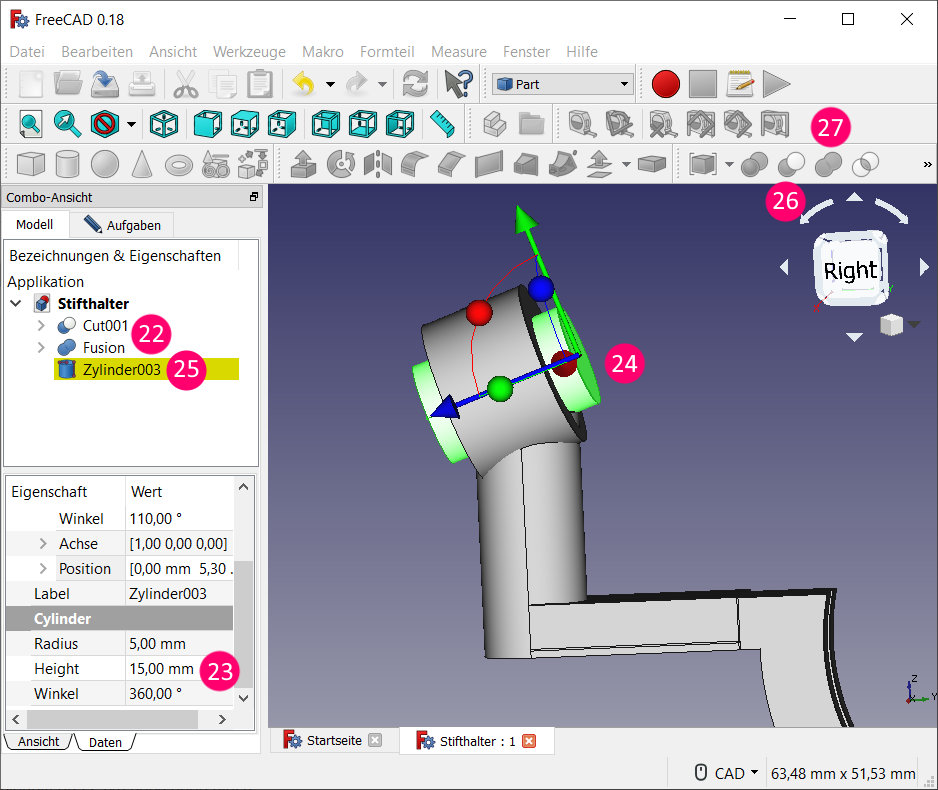The width and height of the screenshot is (938, 790).
Task: Click the Fit all content view icon
Action: 31,124
